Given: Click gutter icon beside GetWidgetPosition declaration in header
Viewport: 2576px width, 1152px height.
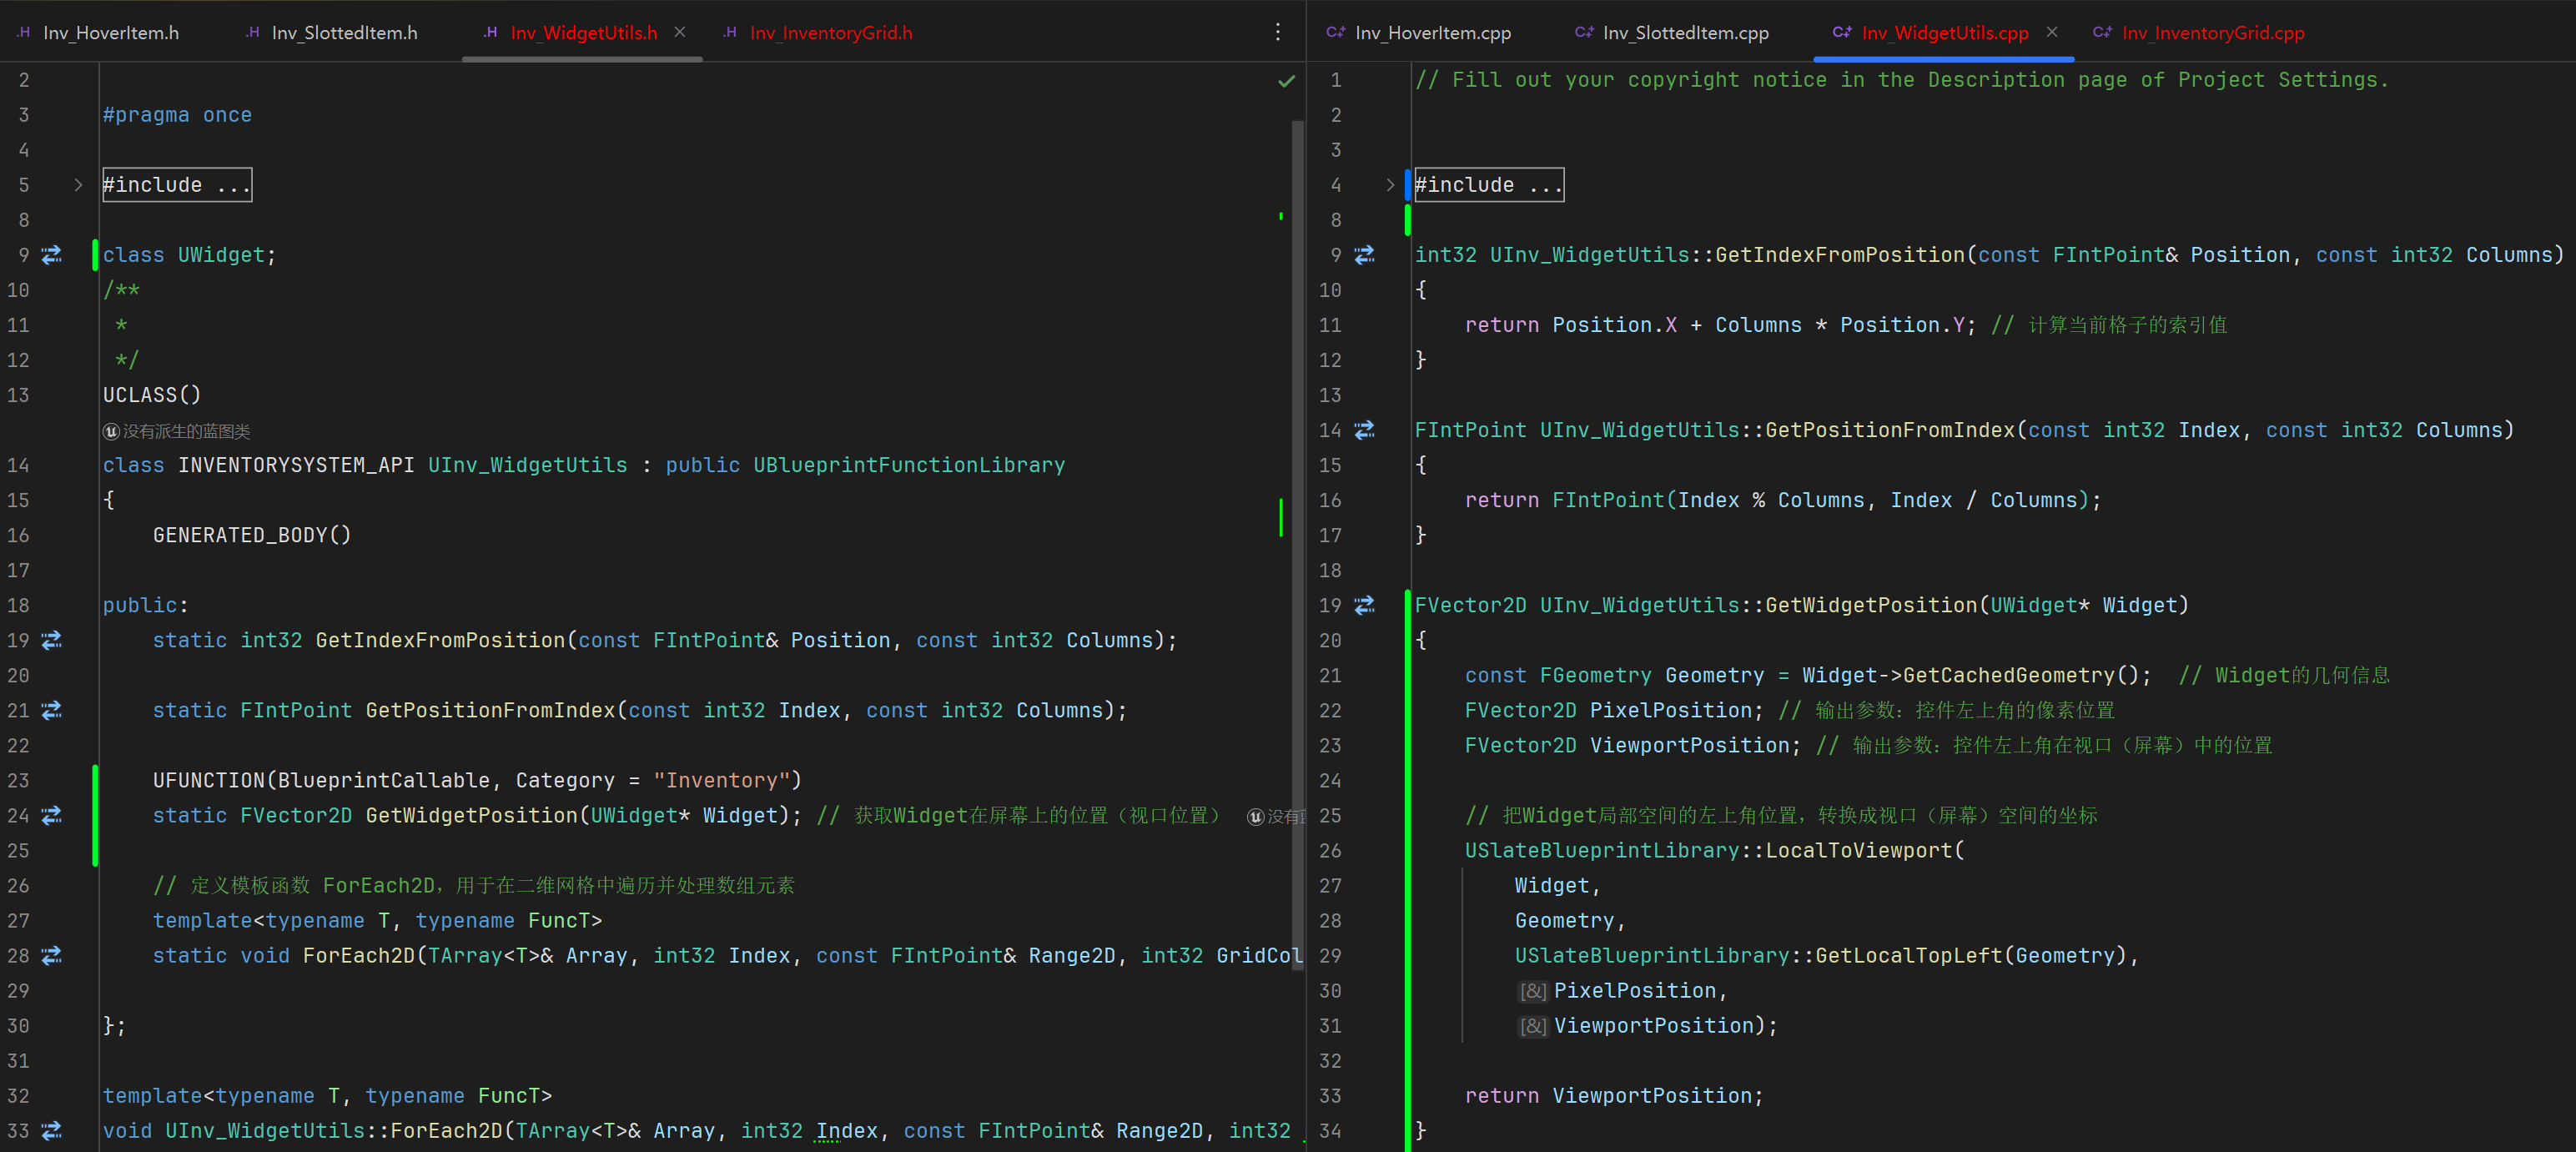Looking at the screenshot, I should pyautogui.click(x=52, y=815).
